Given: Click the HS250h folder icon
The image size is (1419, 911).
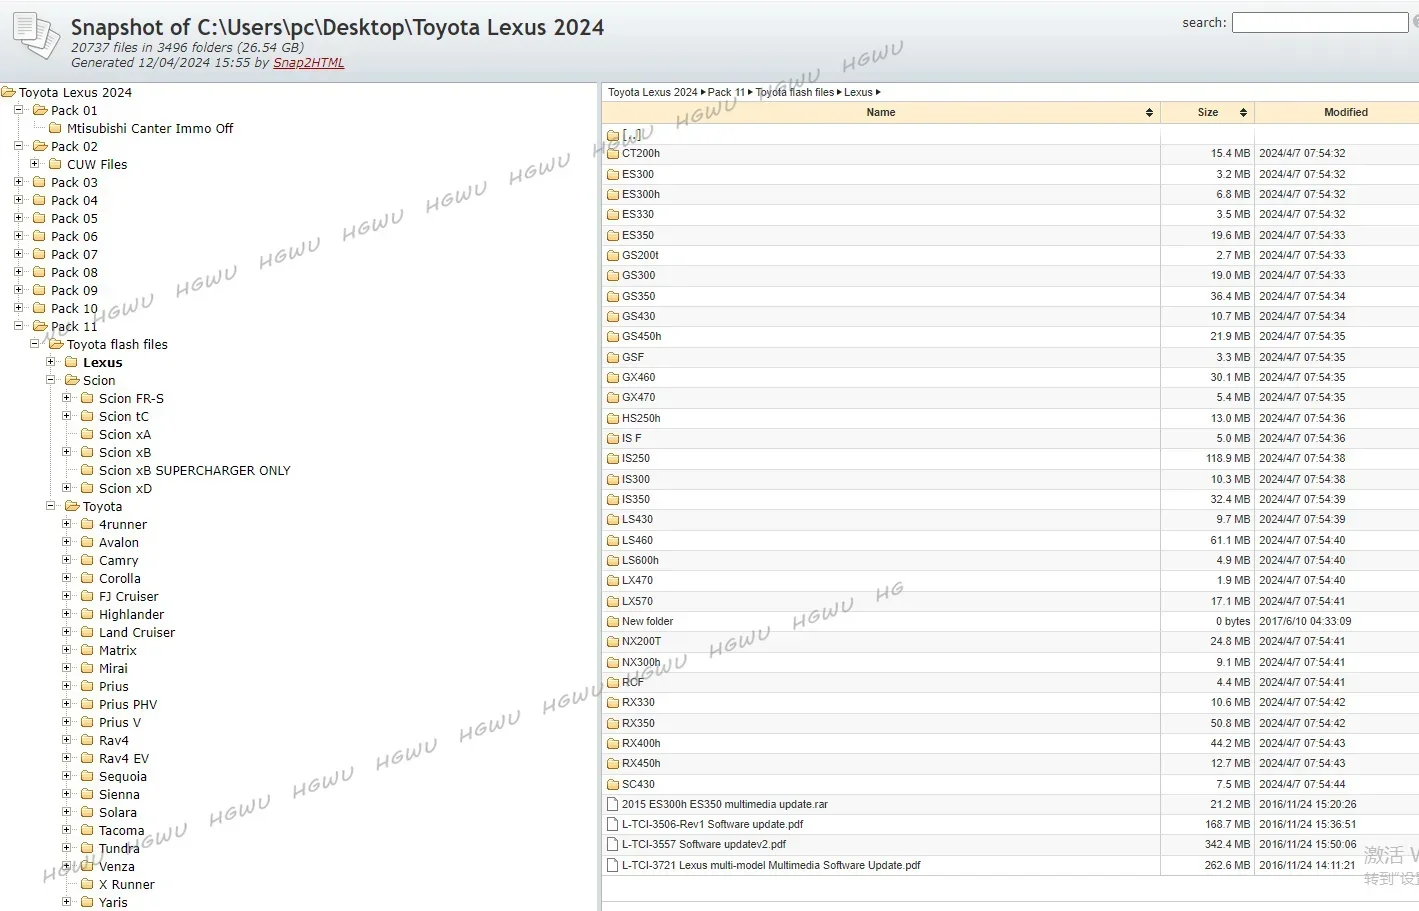Looking at the screenshot, I should [x=613, y=418].
